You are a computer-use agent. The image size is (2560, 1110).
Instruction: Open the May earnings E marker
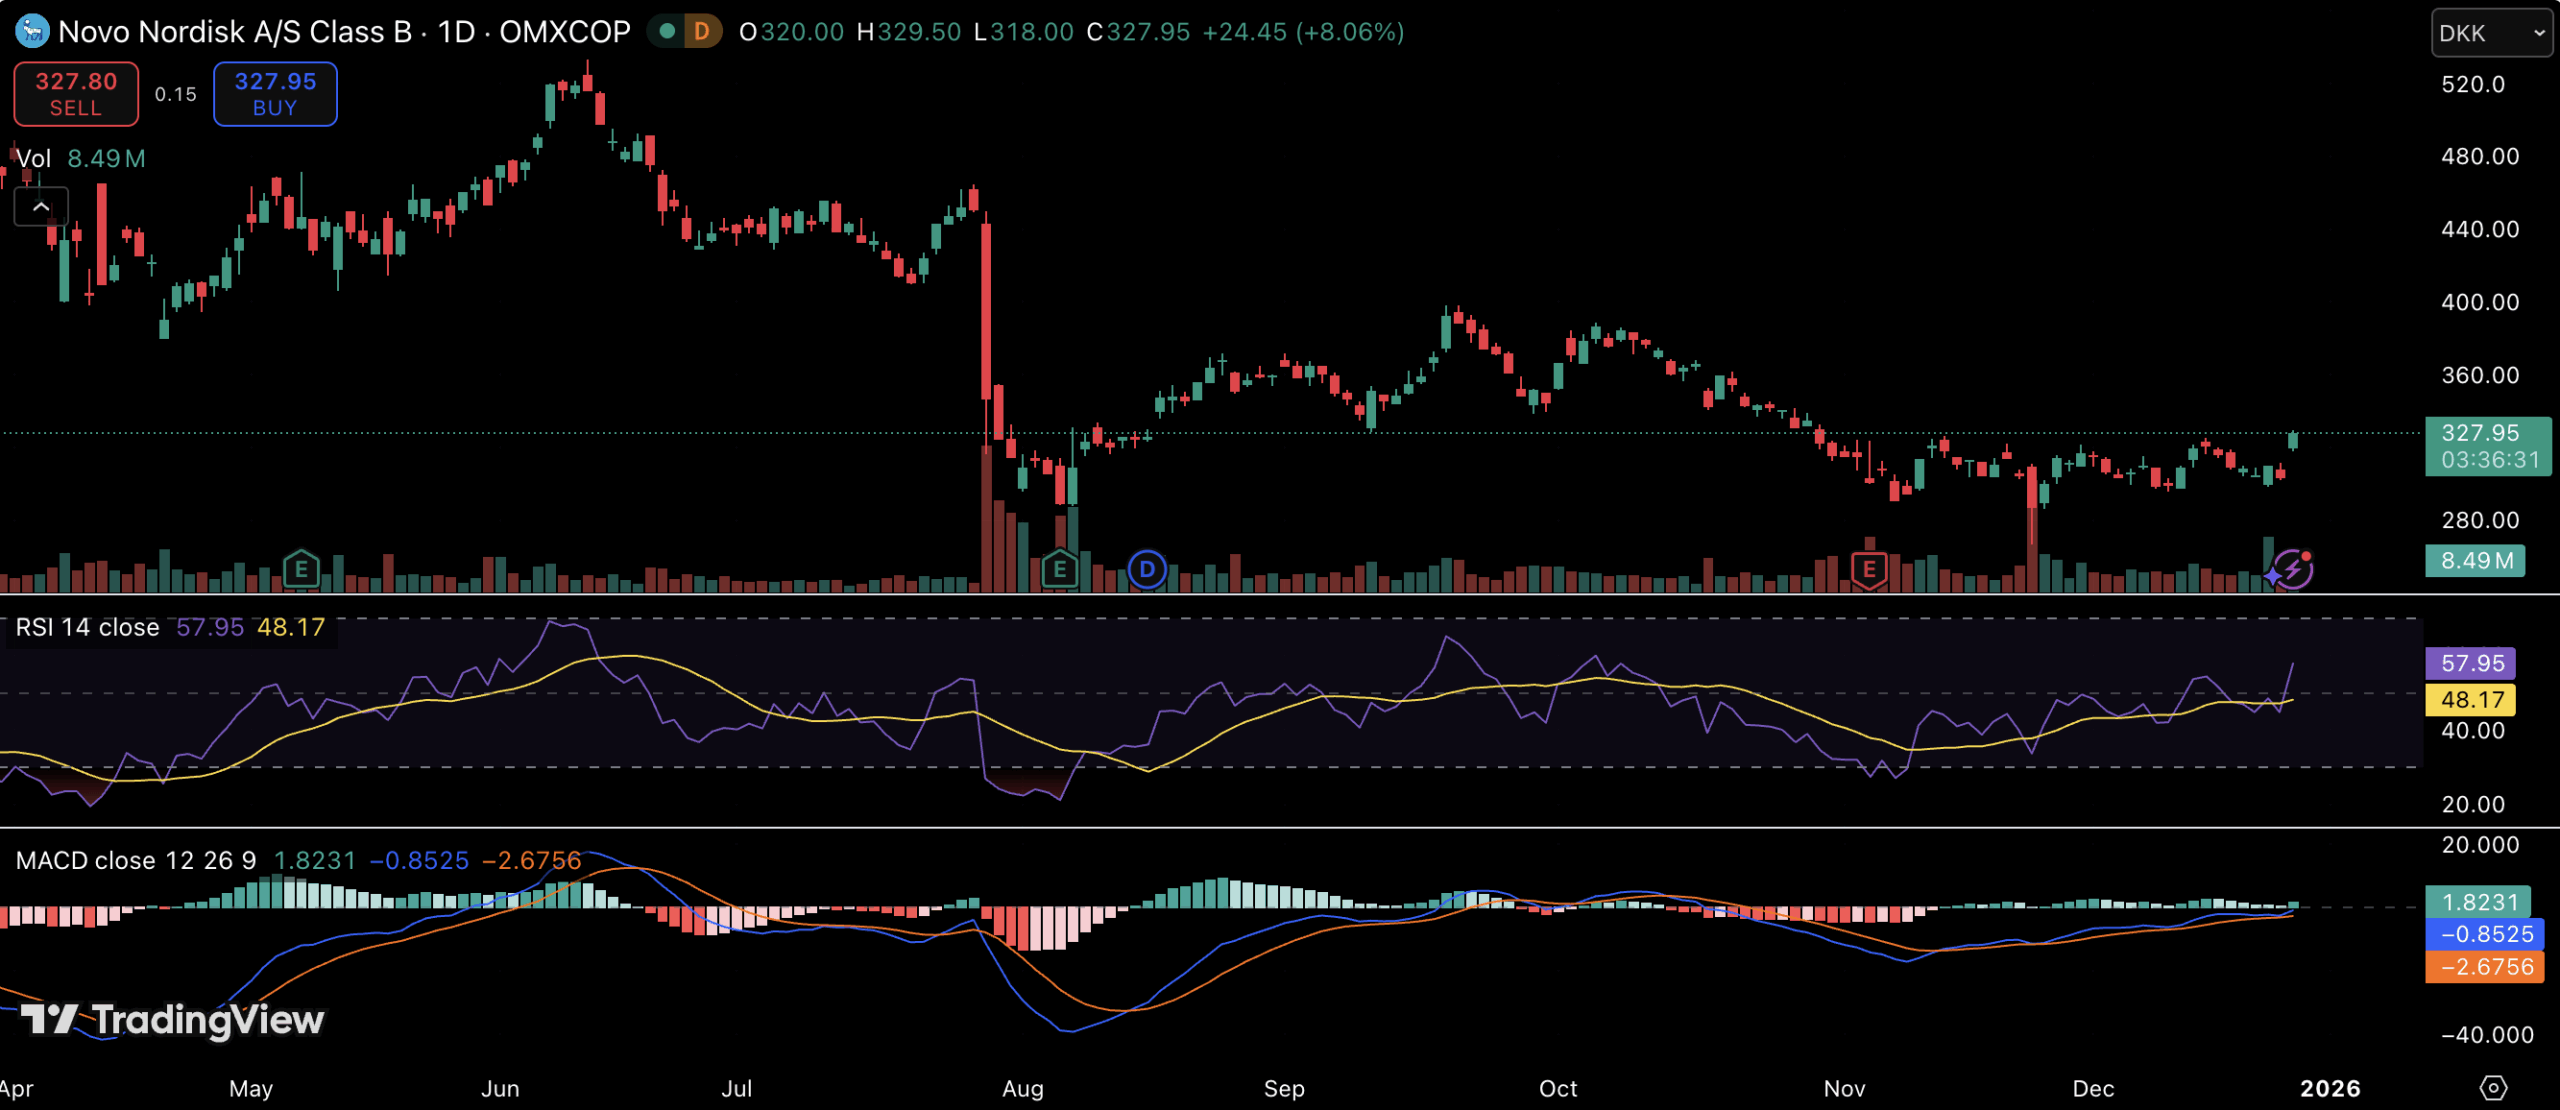tap(301, 570)
